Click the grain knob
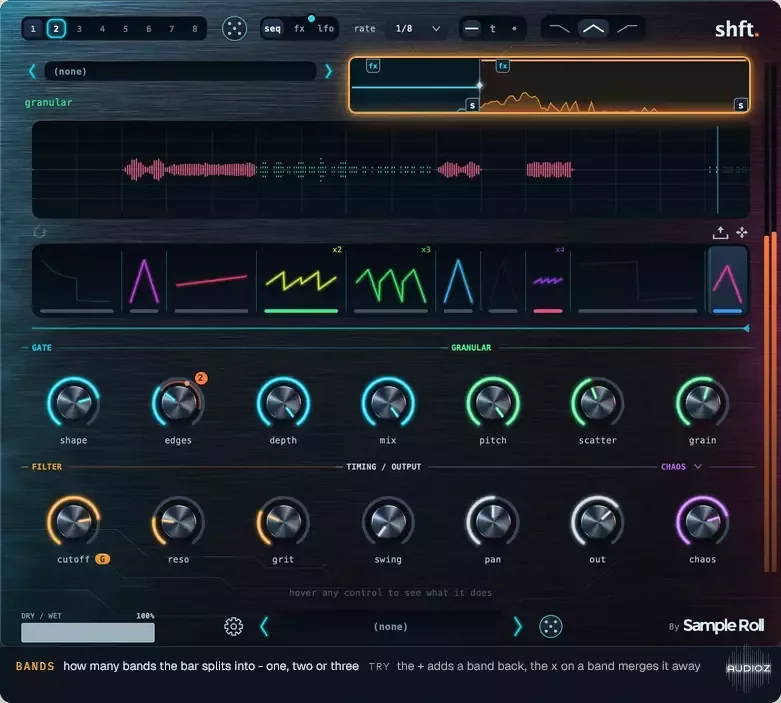 pyautogui.click(x=702, y=403)
